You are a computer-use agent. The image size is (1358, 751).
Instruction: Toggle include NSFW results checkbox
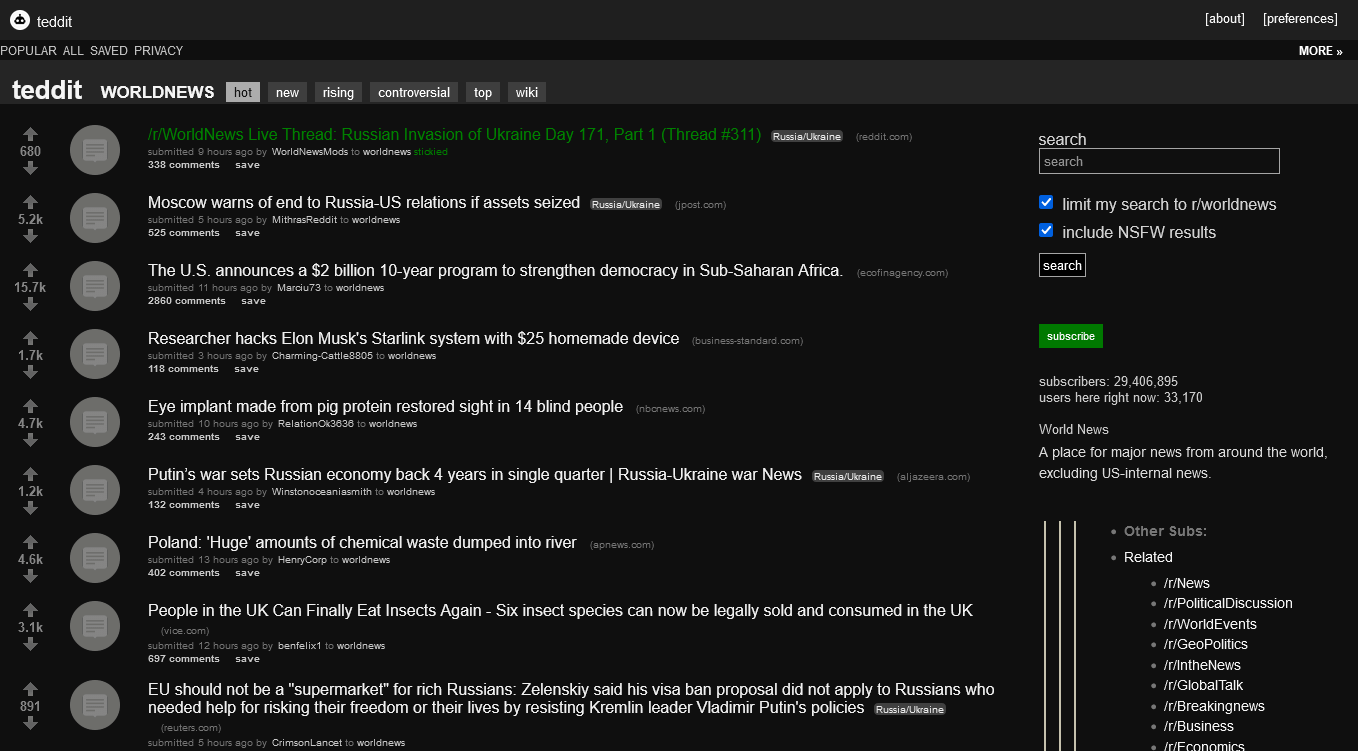click(1046, 230)
